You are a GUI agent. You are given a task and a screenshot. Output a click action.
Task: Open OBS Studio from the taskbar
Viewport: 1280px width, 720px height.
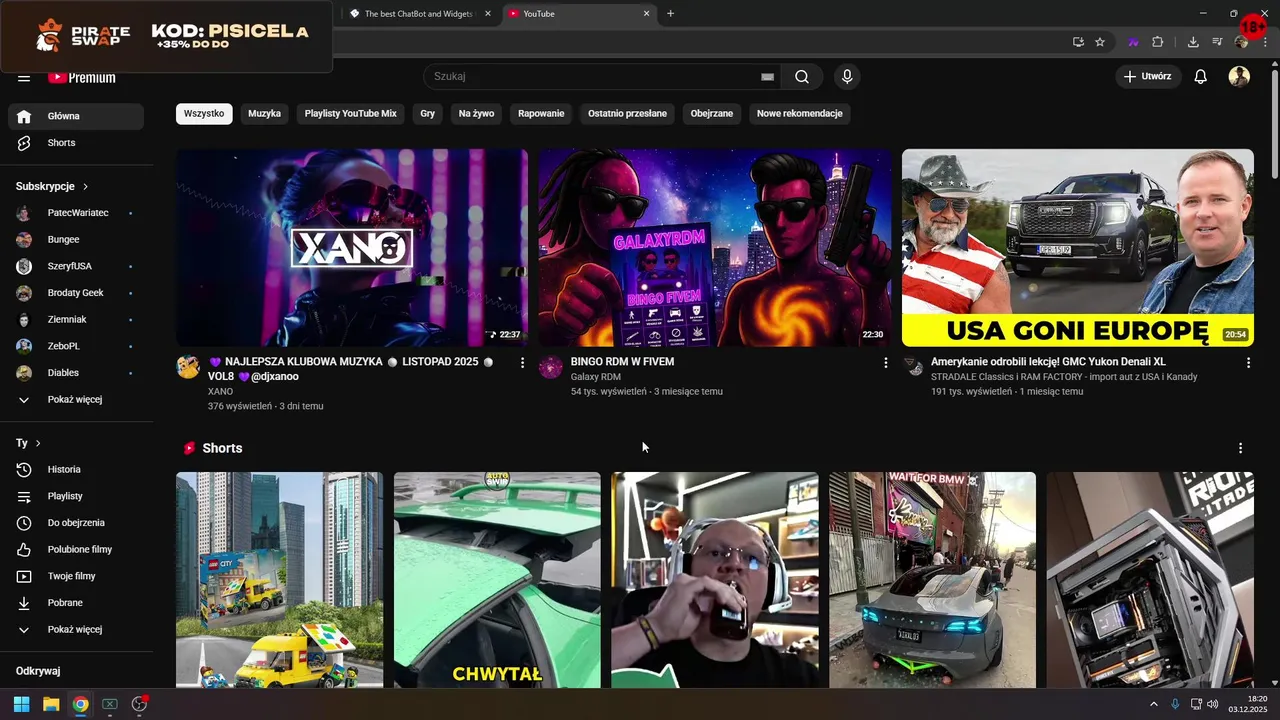pos(139,704)
